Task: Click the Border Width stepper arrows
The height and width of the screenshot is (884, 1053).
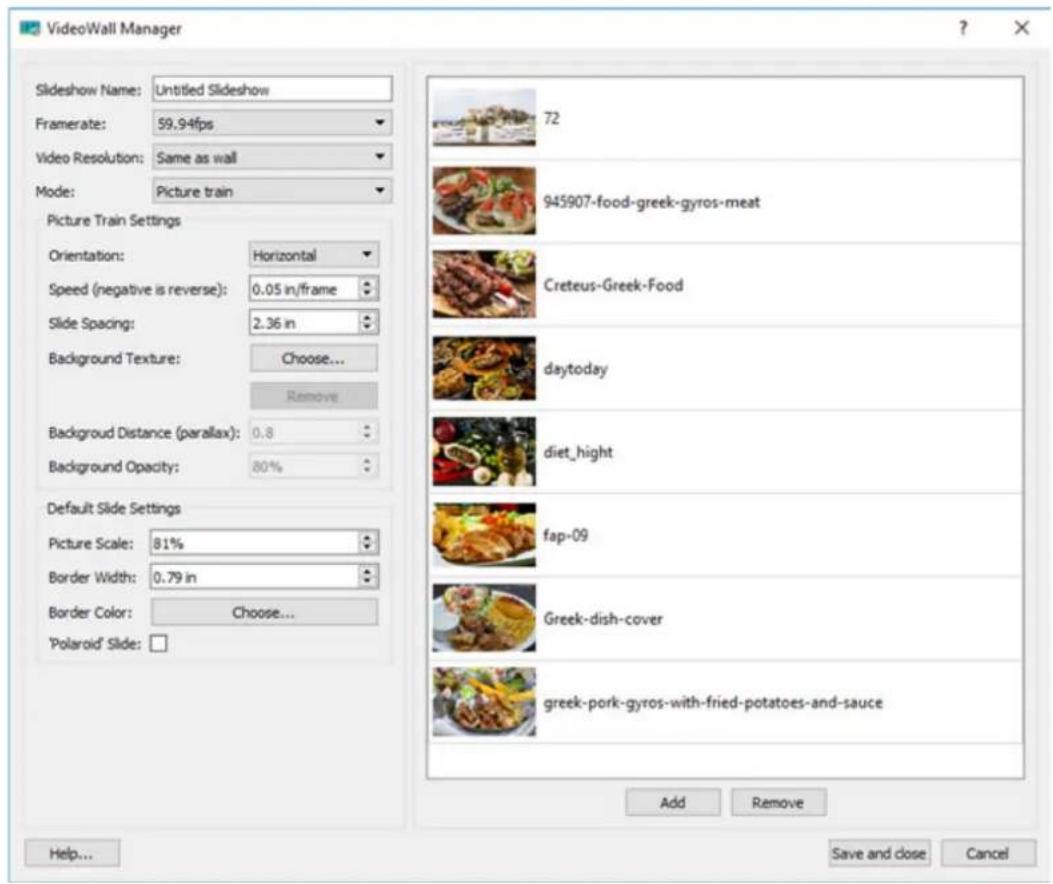Action: 367,576
